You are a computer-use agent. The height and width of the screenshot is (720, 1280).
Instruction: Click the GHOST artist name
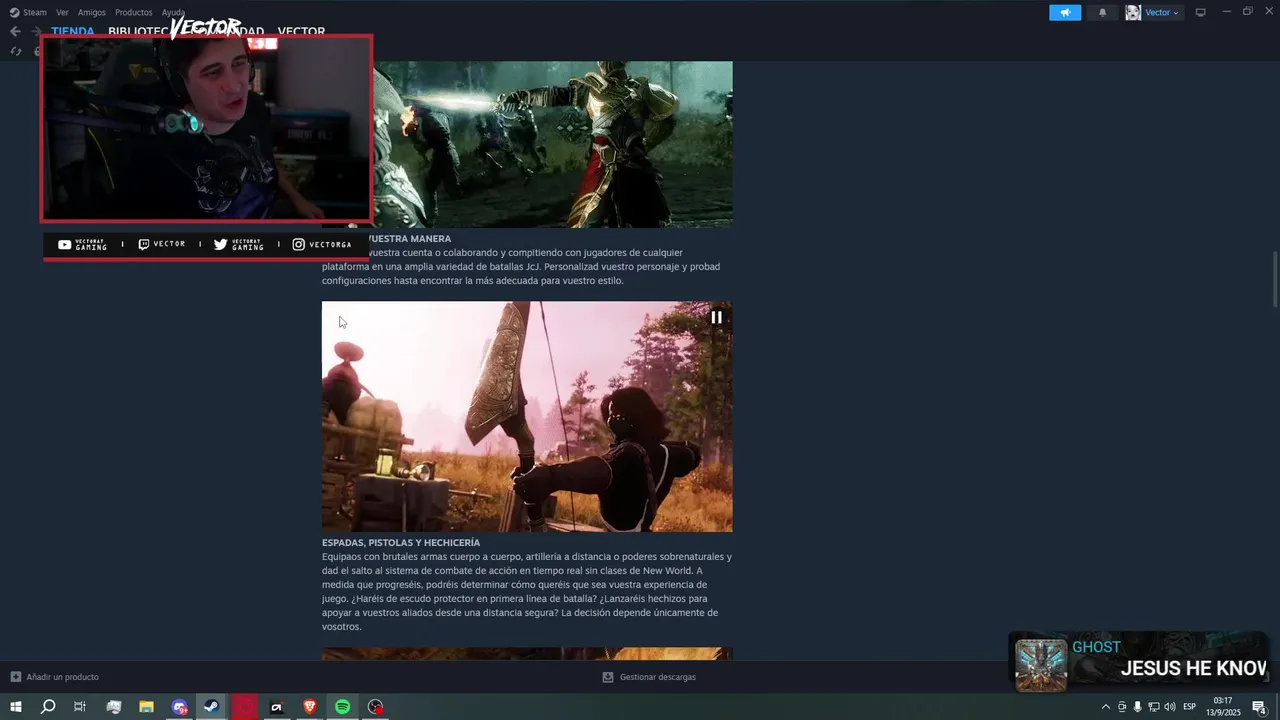click(x=1096, y=647)
